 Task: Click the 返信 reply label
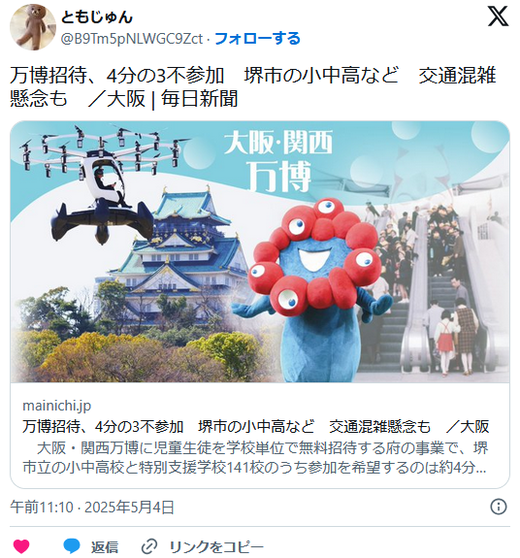pos(104,547)
